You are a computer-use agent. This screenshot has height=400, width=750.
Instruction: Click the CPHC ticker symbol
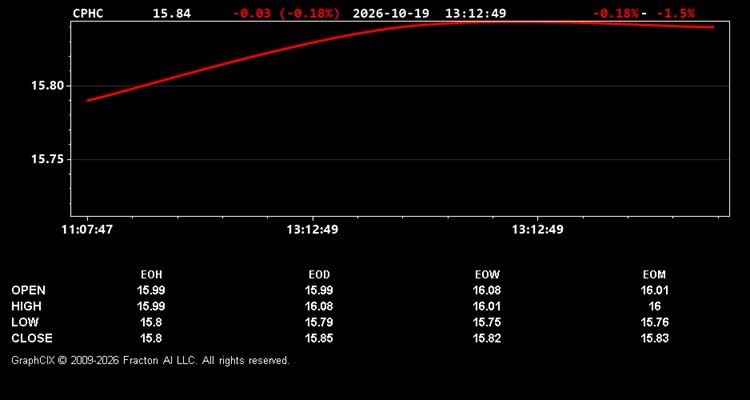88,13
